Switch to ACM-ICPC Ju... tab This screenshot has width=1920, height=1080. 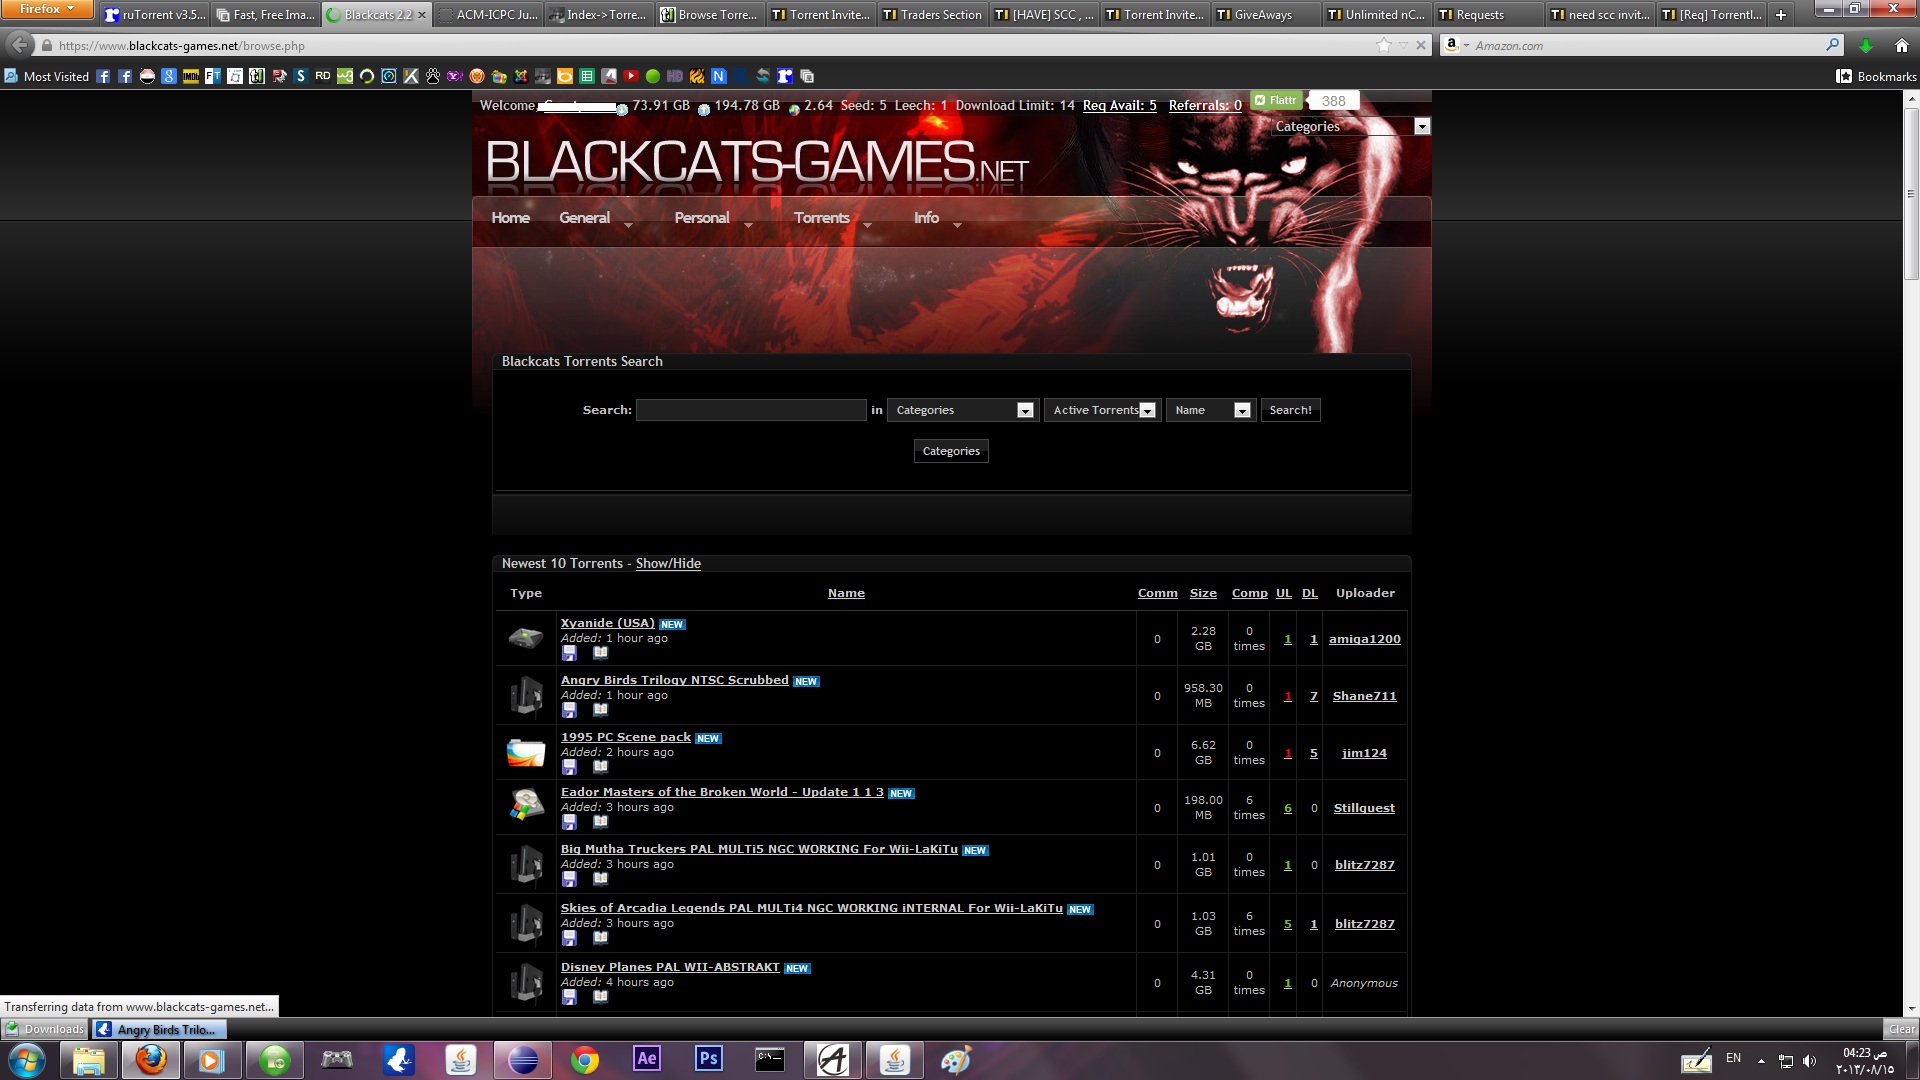[488, 15]
